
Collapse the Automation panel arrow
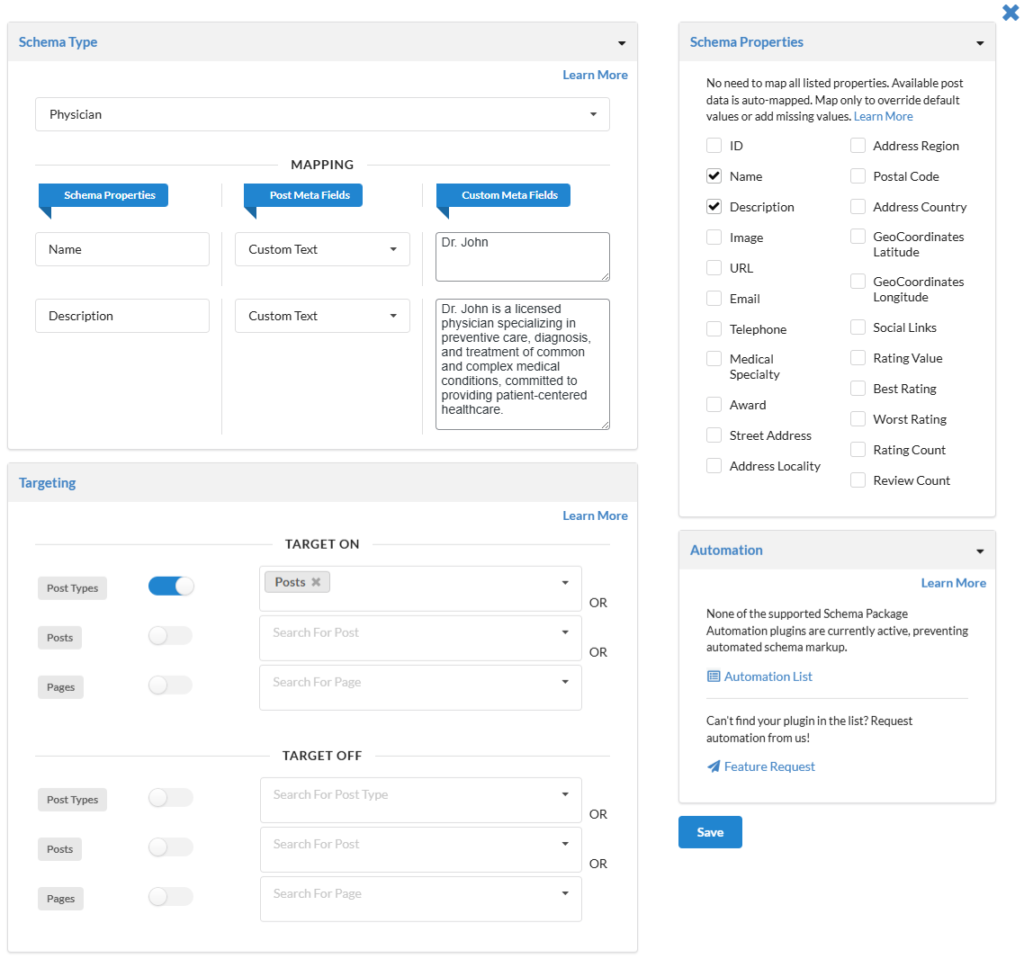click(979, 551)
